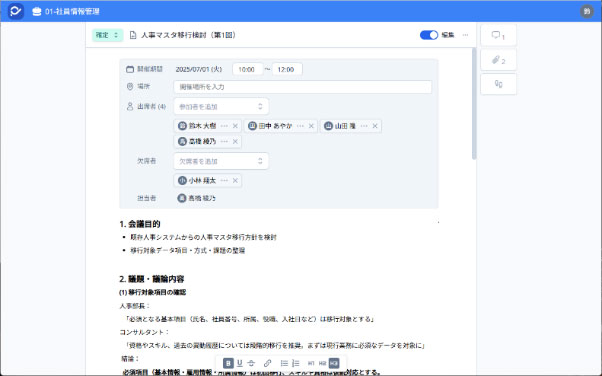Viewport: 602px width, 376px height.
Task: Click the calendar icon beside 開催期間
Action: pos(130,69)
